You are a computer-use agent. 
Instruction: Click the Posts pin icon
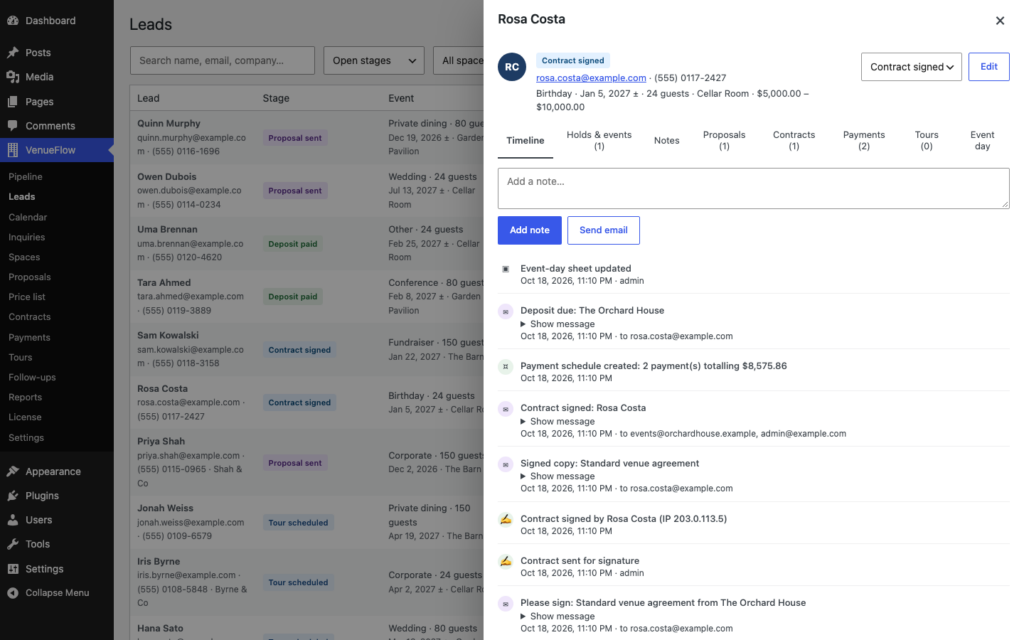[x=13, y=52]
